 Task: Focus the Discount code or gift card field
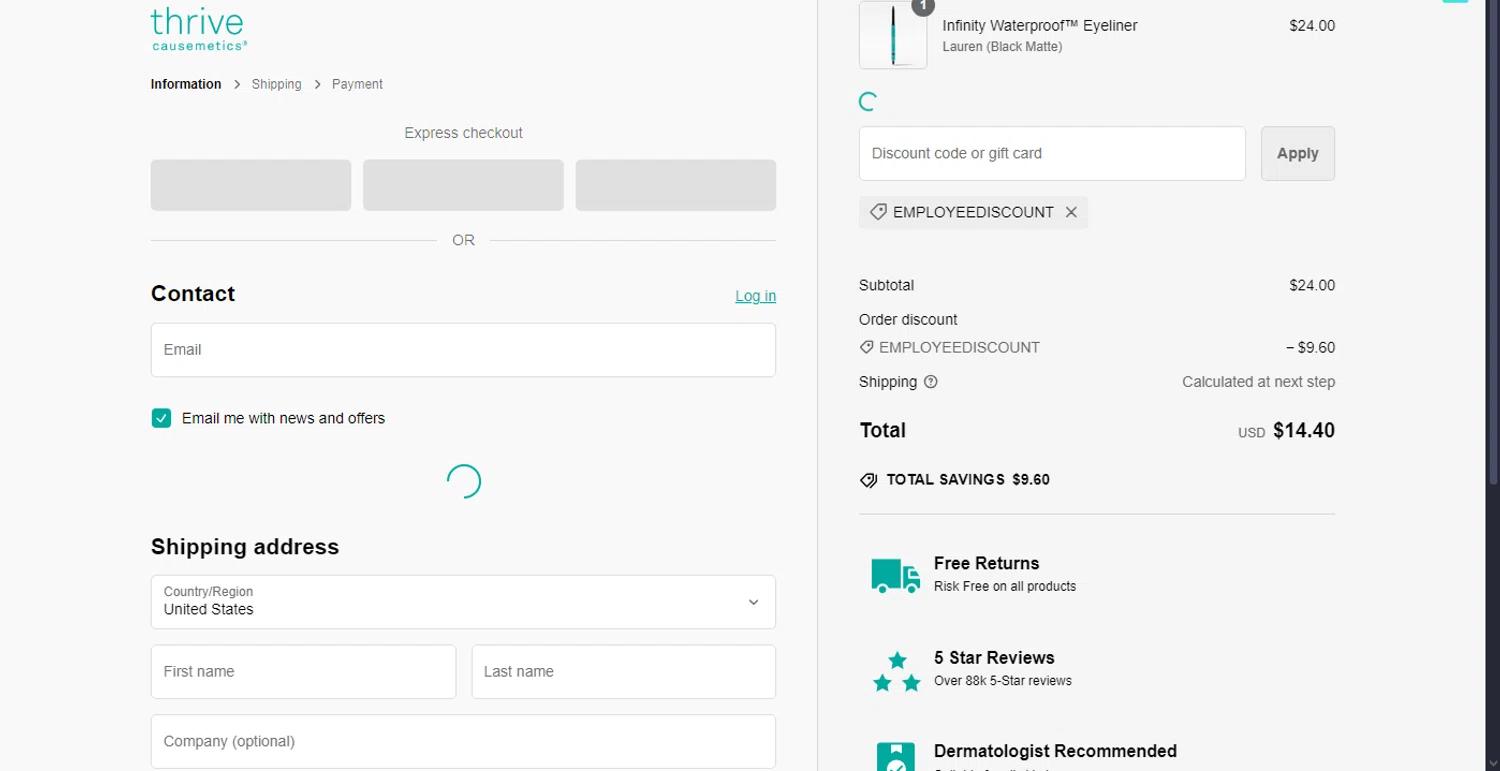(x=1051, y=153)
